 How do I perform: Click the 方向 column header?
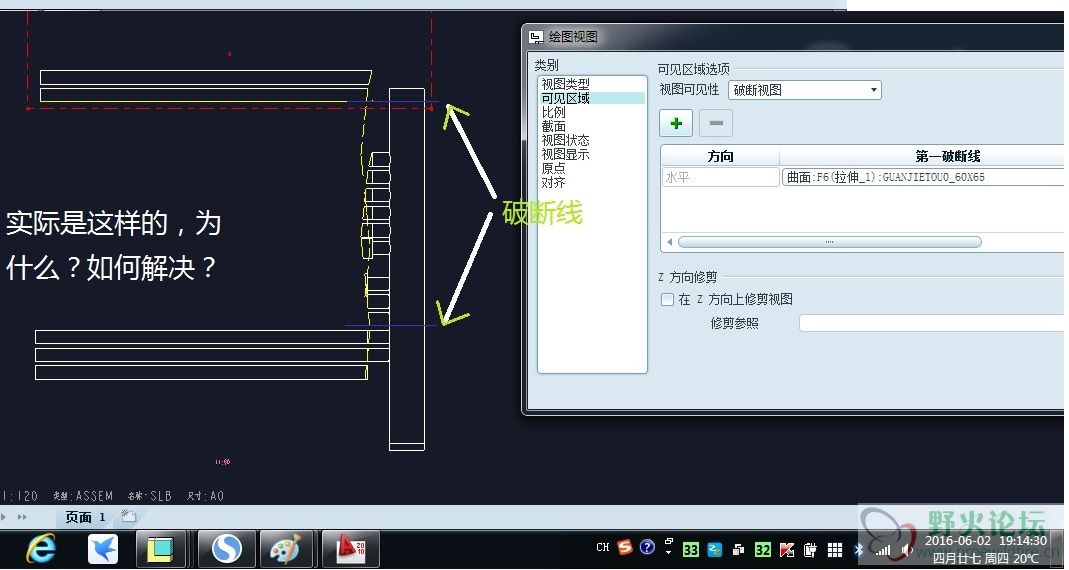point(720,156)
